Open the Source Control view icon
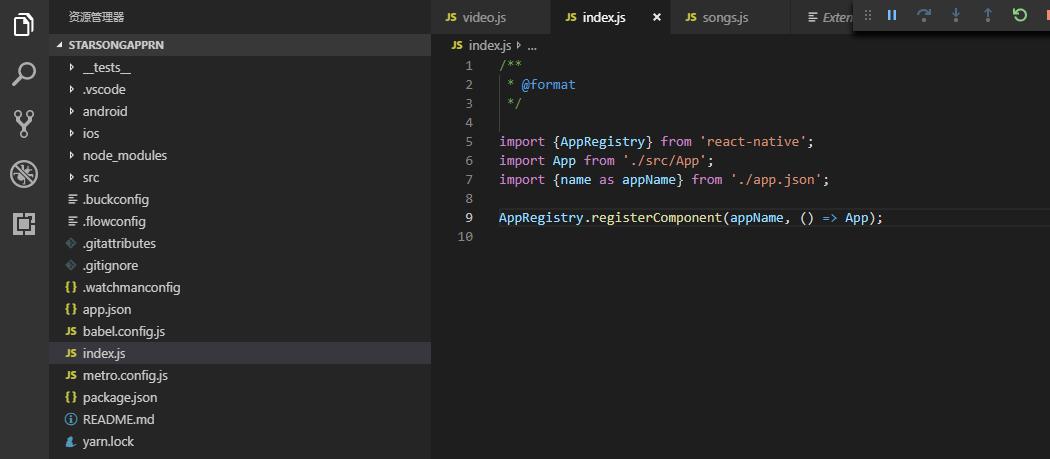Screen dimensions: 1050x459 [x=24, y=124]
